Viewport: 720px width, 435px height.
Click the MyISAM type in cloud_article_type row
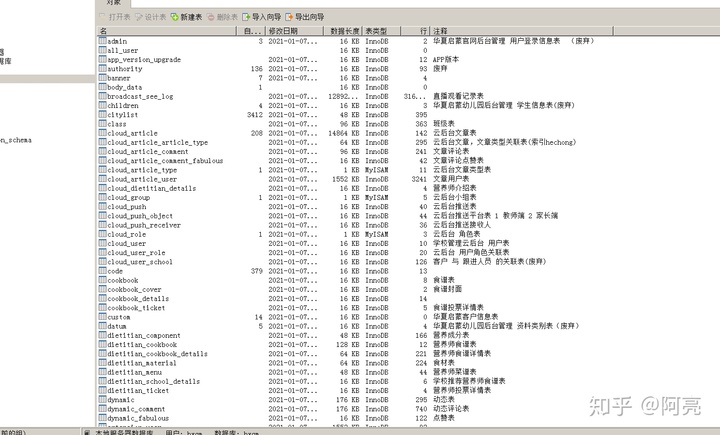(x=377, y=170)
